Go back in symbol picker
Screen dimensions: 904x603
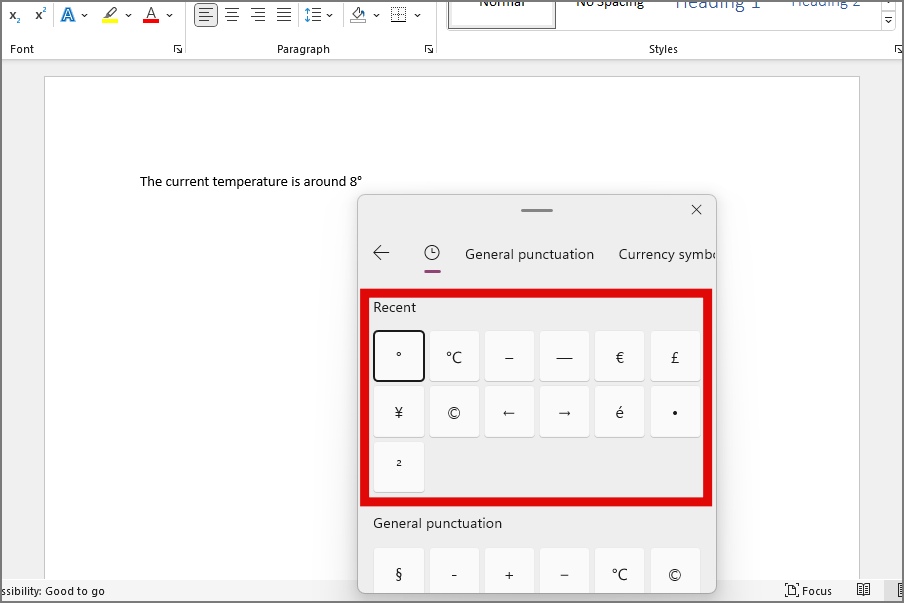tap(381, 252)
